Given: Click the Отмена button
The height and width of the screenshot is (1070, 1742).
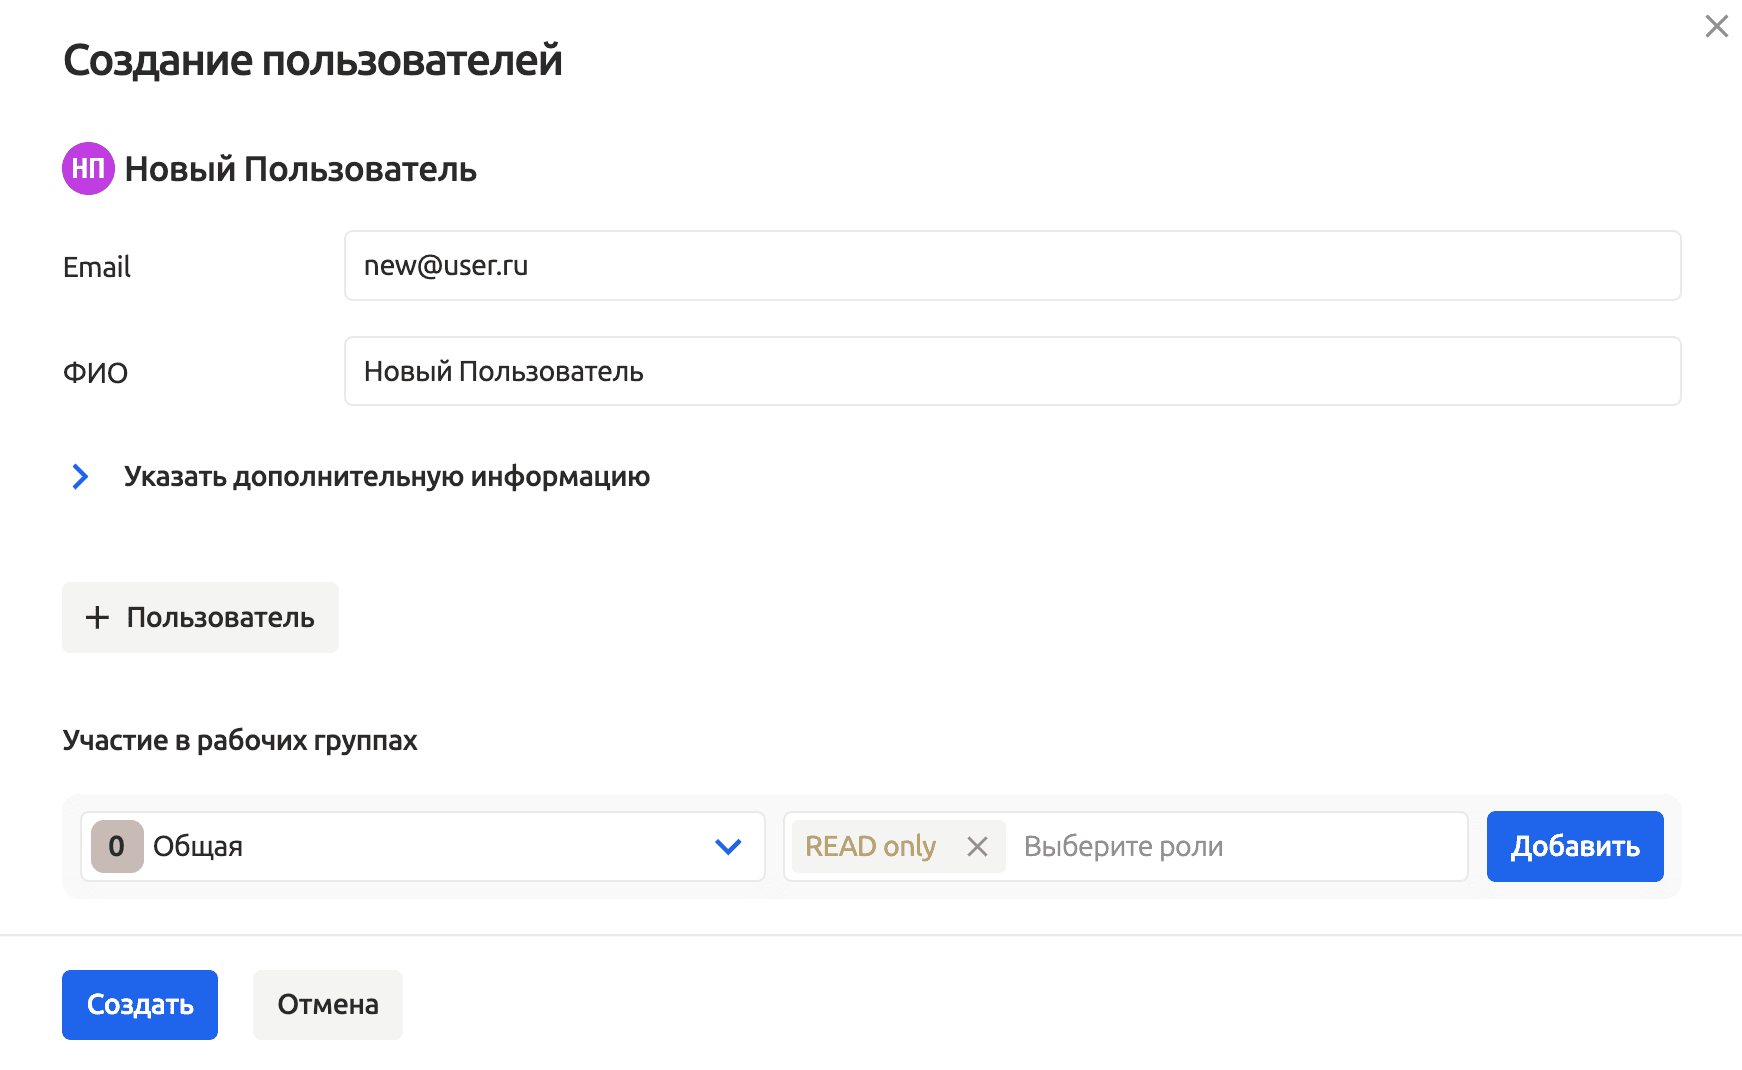Looking at the screenshot, I should [327, 1004].
